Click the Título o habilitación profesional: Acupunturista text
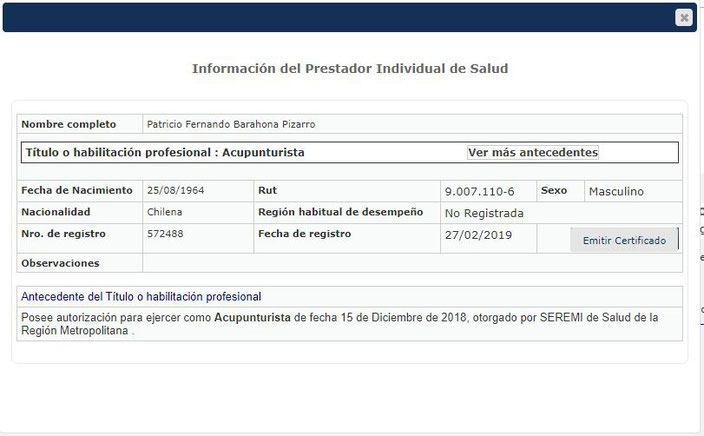Screen dimensions: 704x436 (x=165, y=153)
